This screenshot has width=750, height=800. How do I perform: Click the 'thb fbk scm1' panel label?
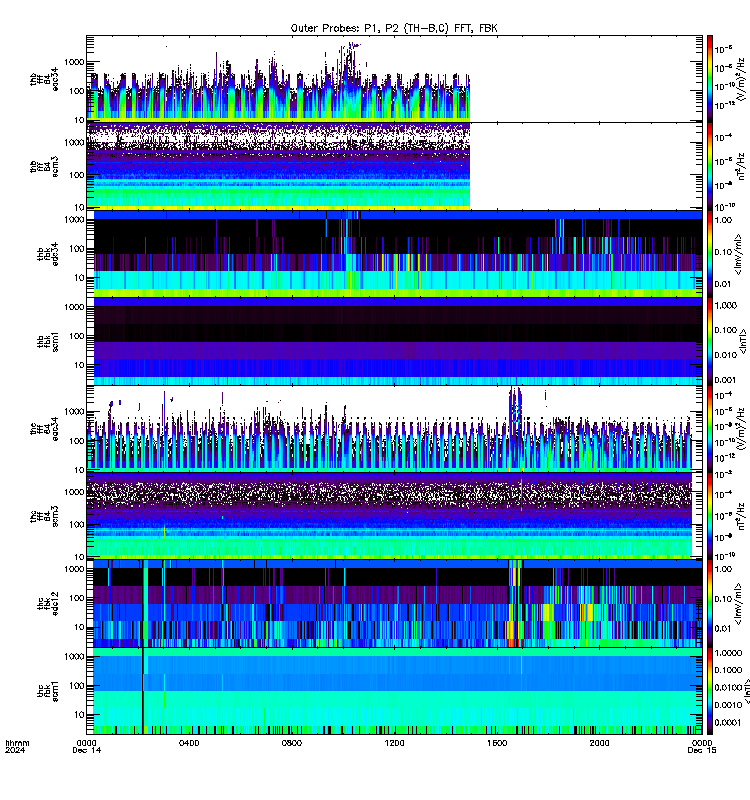[48, 341]
